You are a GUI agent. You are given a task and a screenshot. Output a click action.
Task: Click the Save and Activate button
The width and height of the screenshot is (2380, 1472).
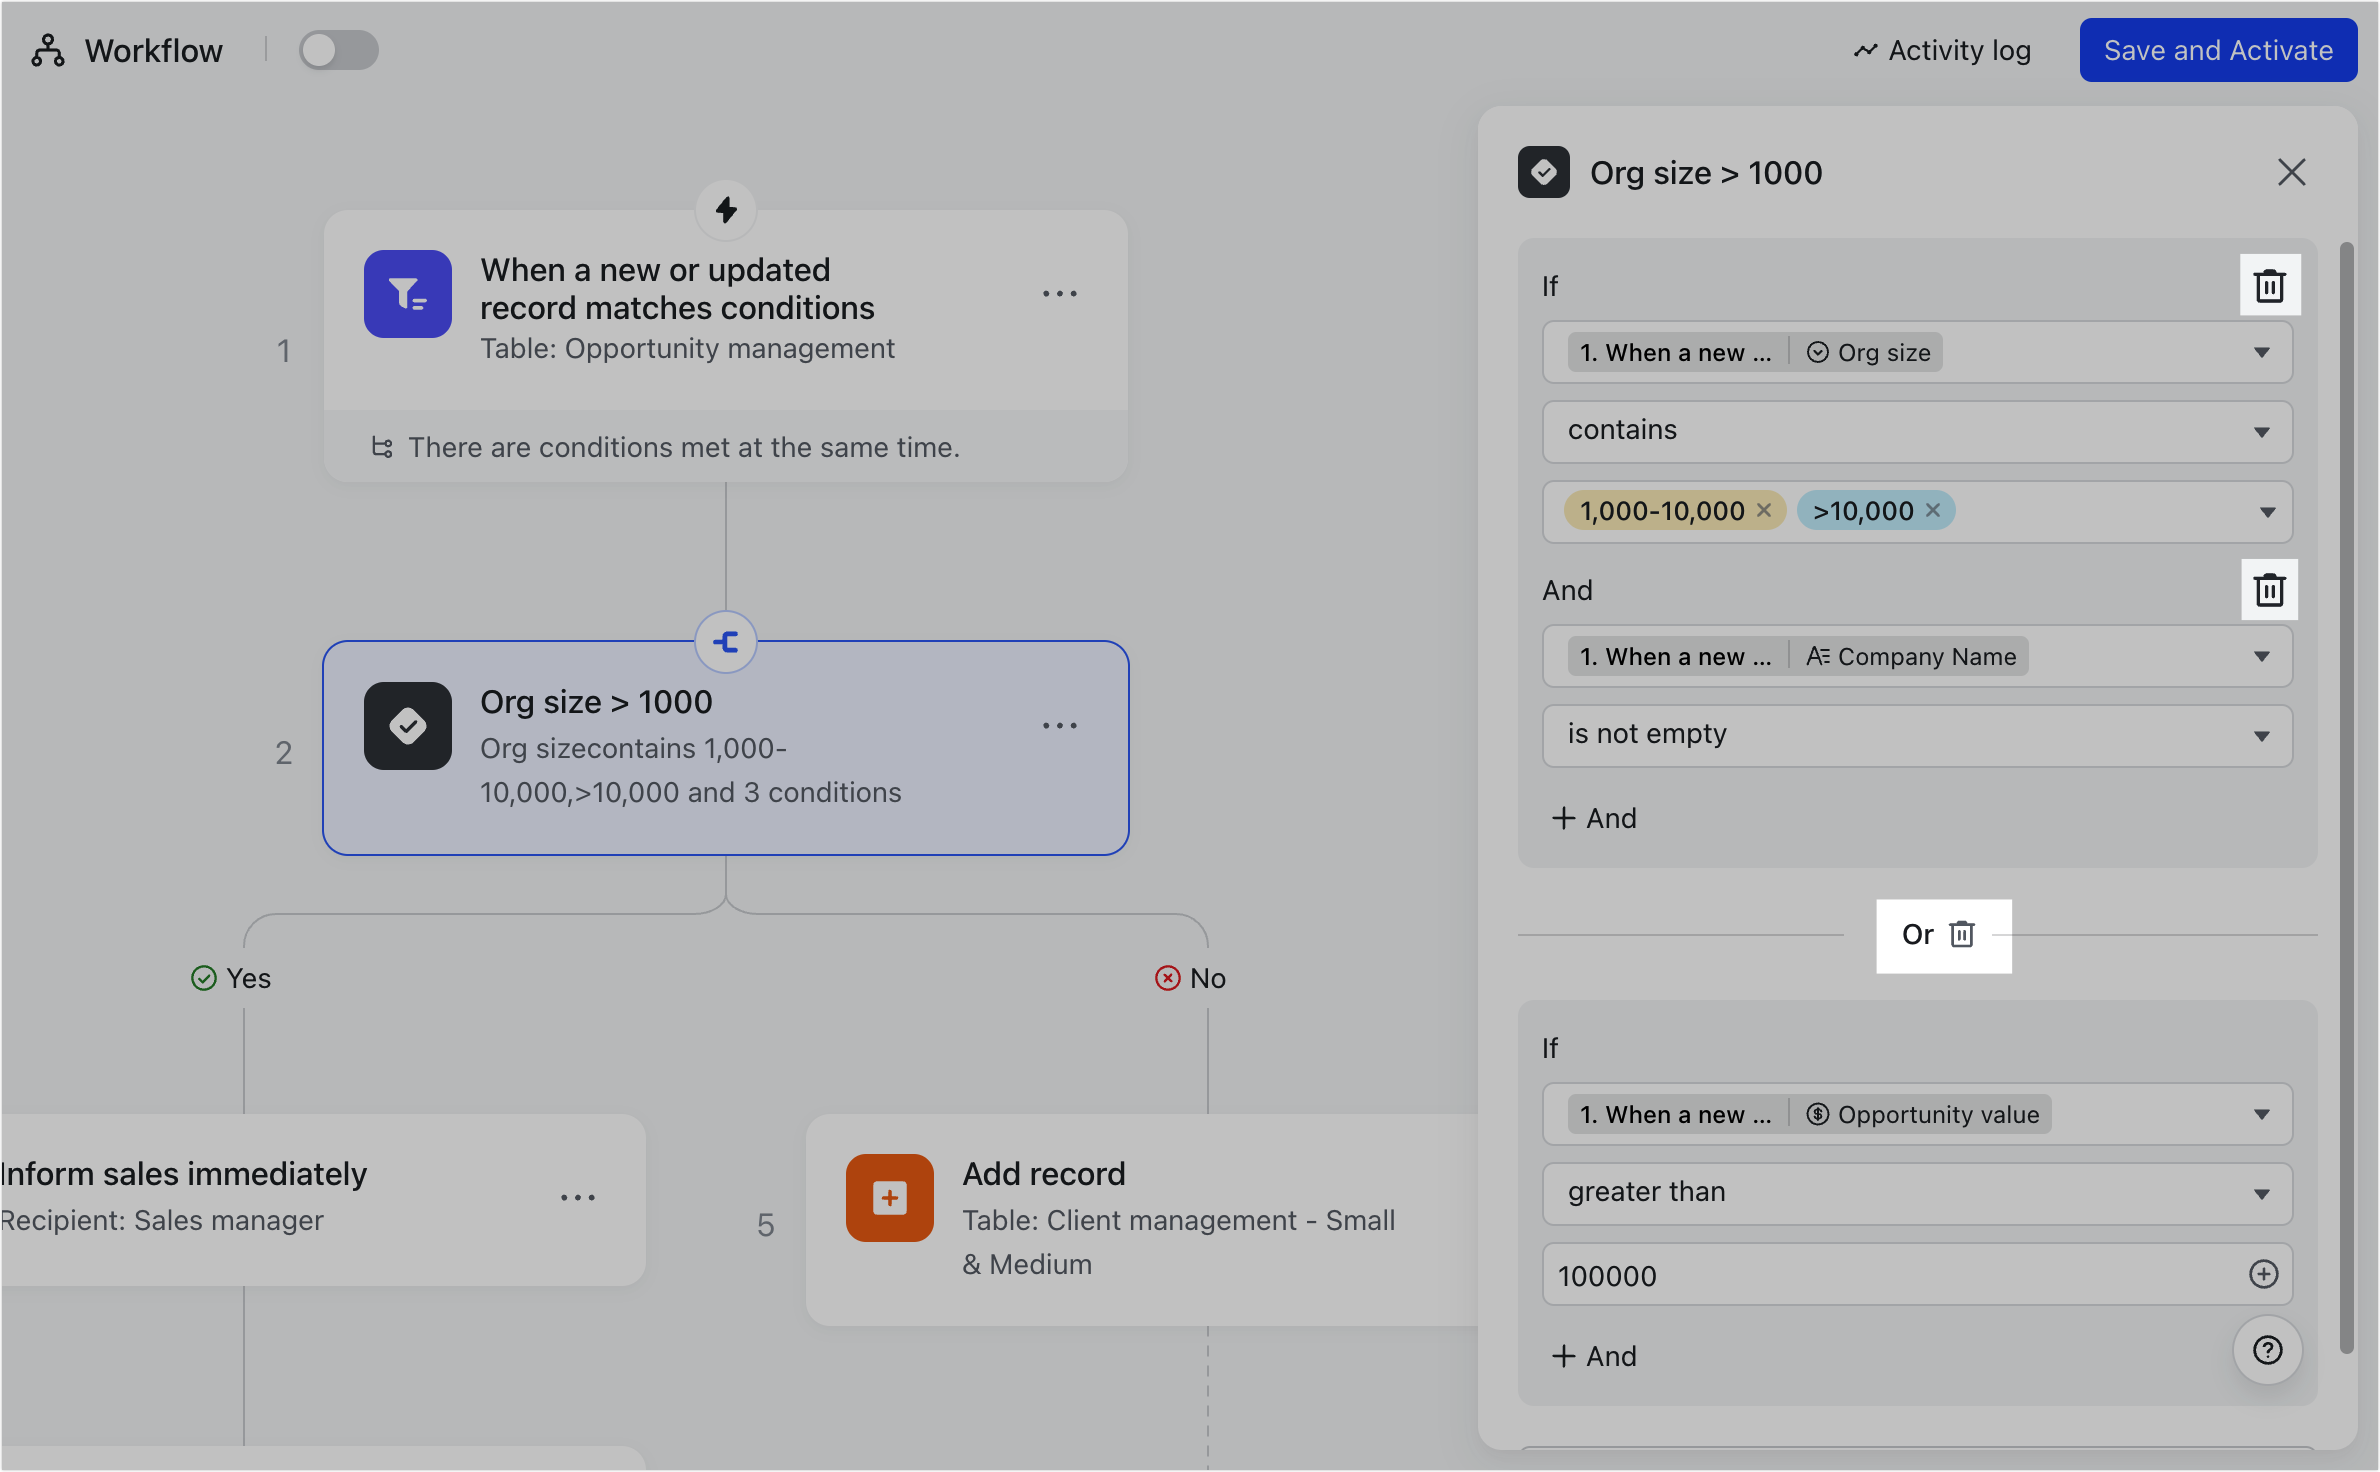(2218, 49)
